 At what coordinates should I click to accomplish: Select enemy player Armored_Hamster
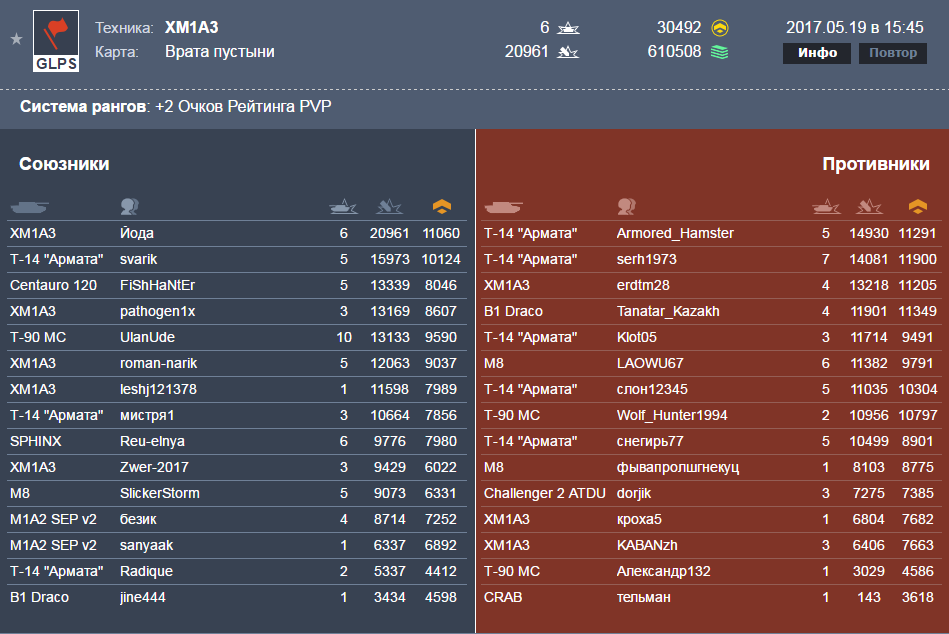pyautogui.click(x=675, y=233)
